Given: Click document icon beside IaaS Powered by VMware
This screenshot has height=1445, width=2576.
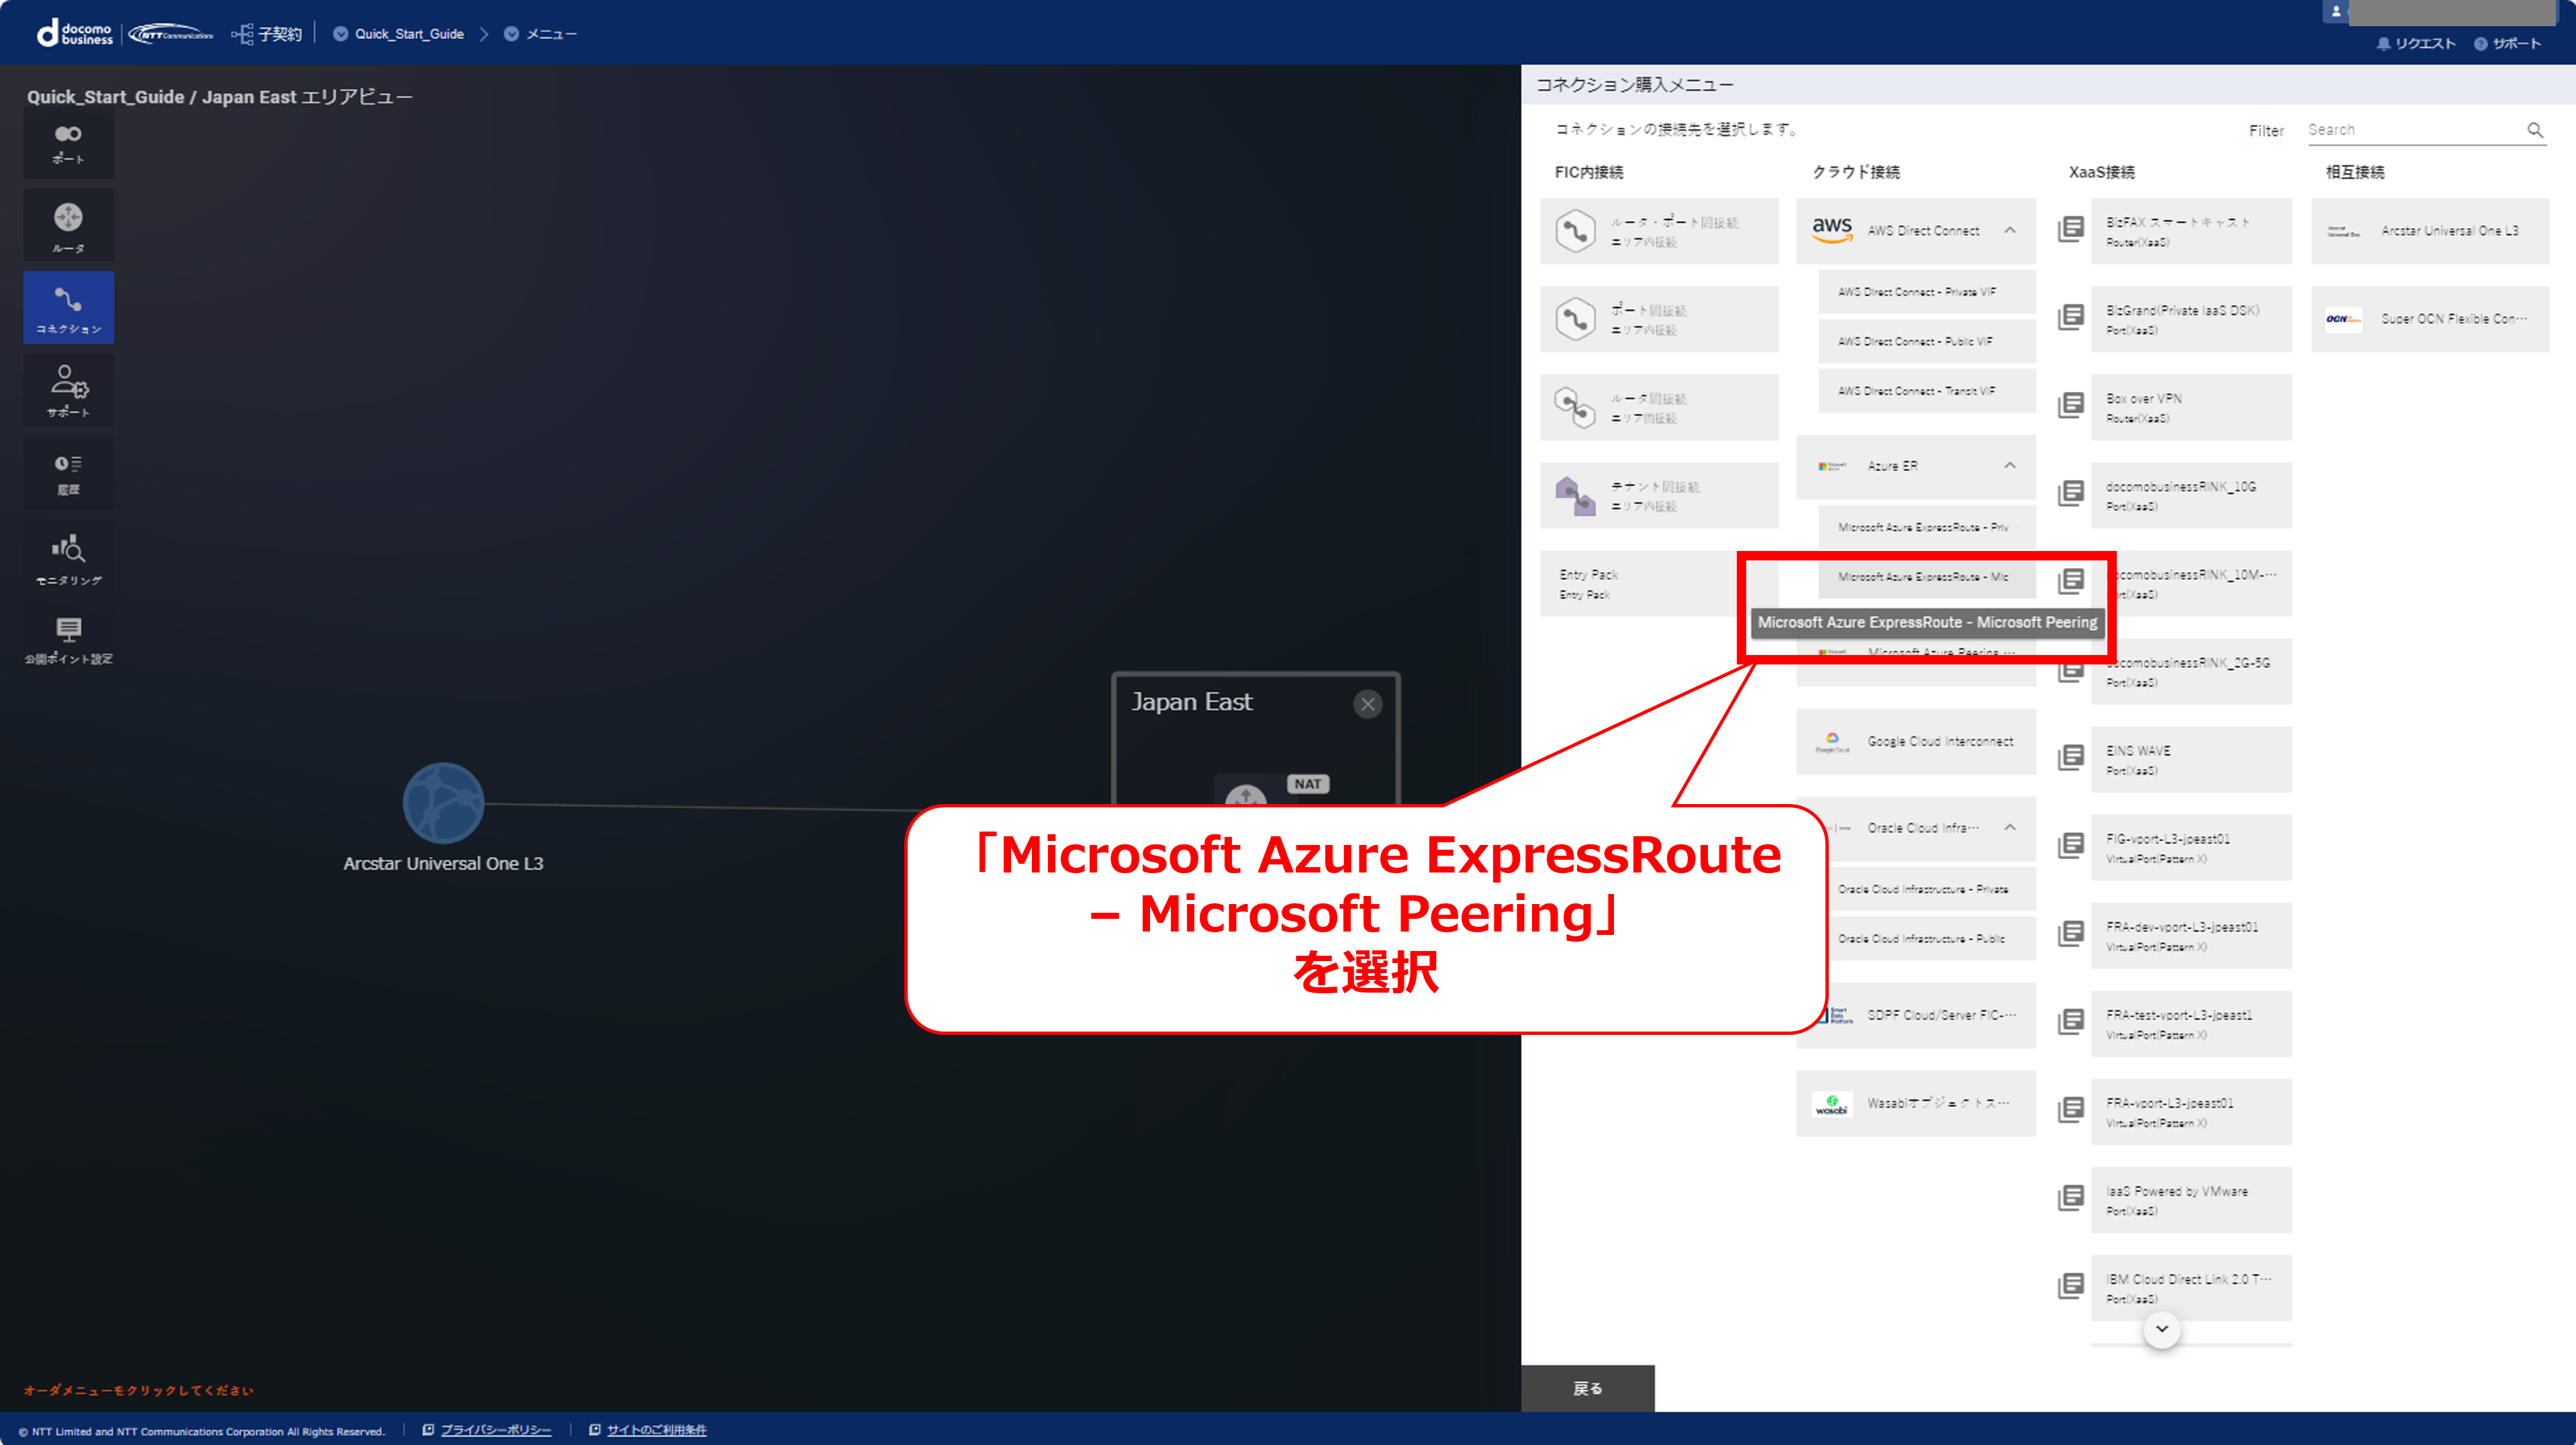Looking at the screenshot, I should [2071, 1198].
